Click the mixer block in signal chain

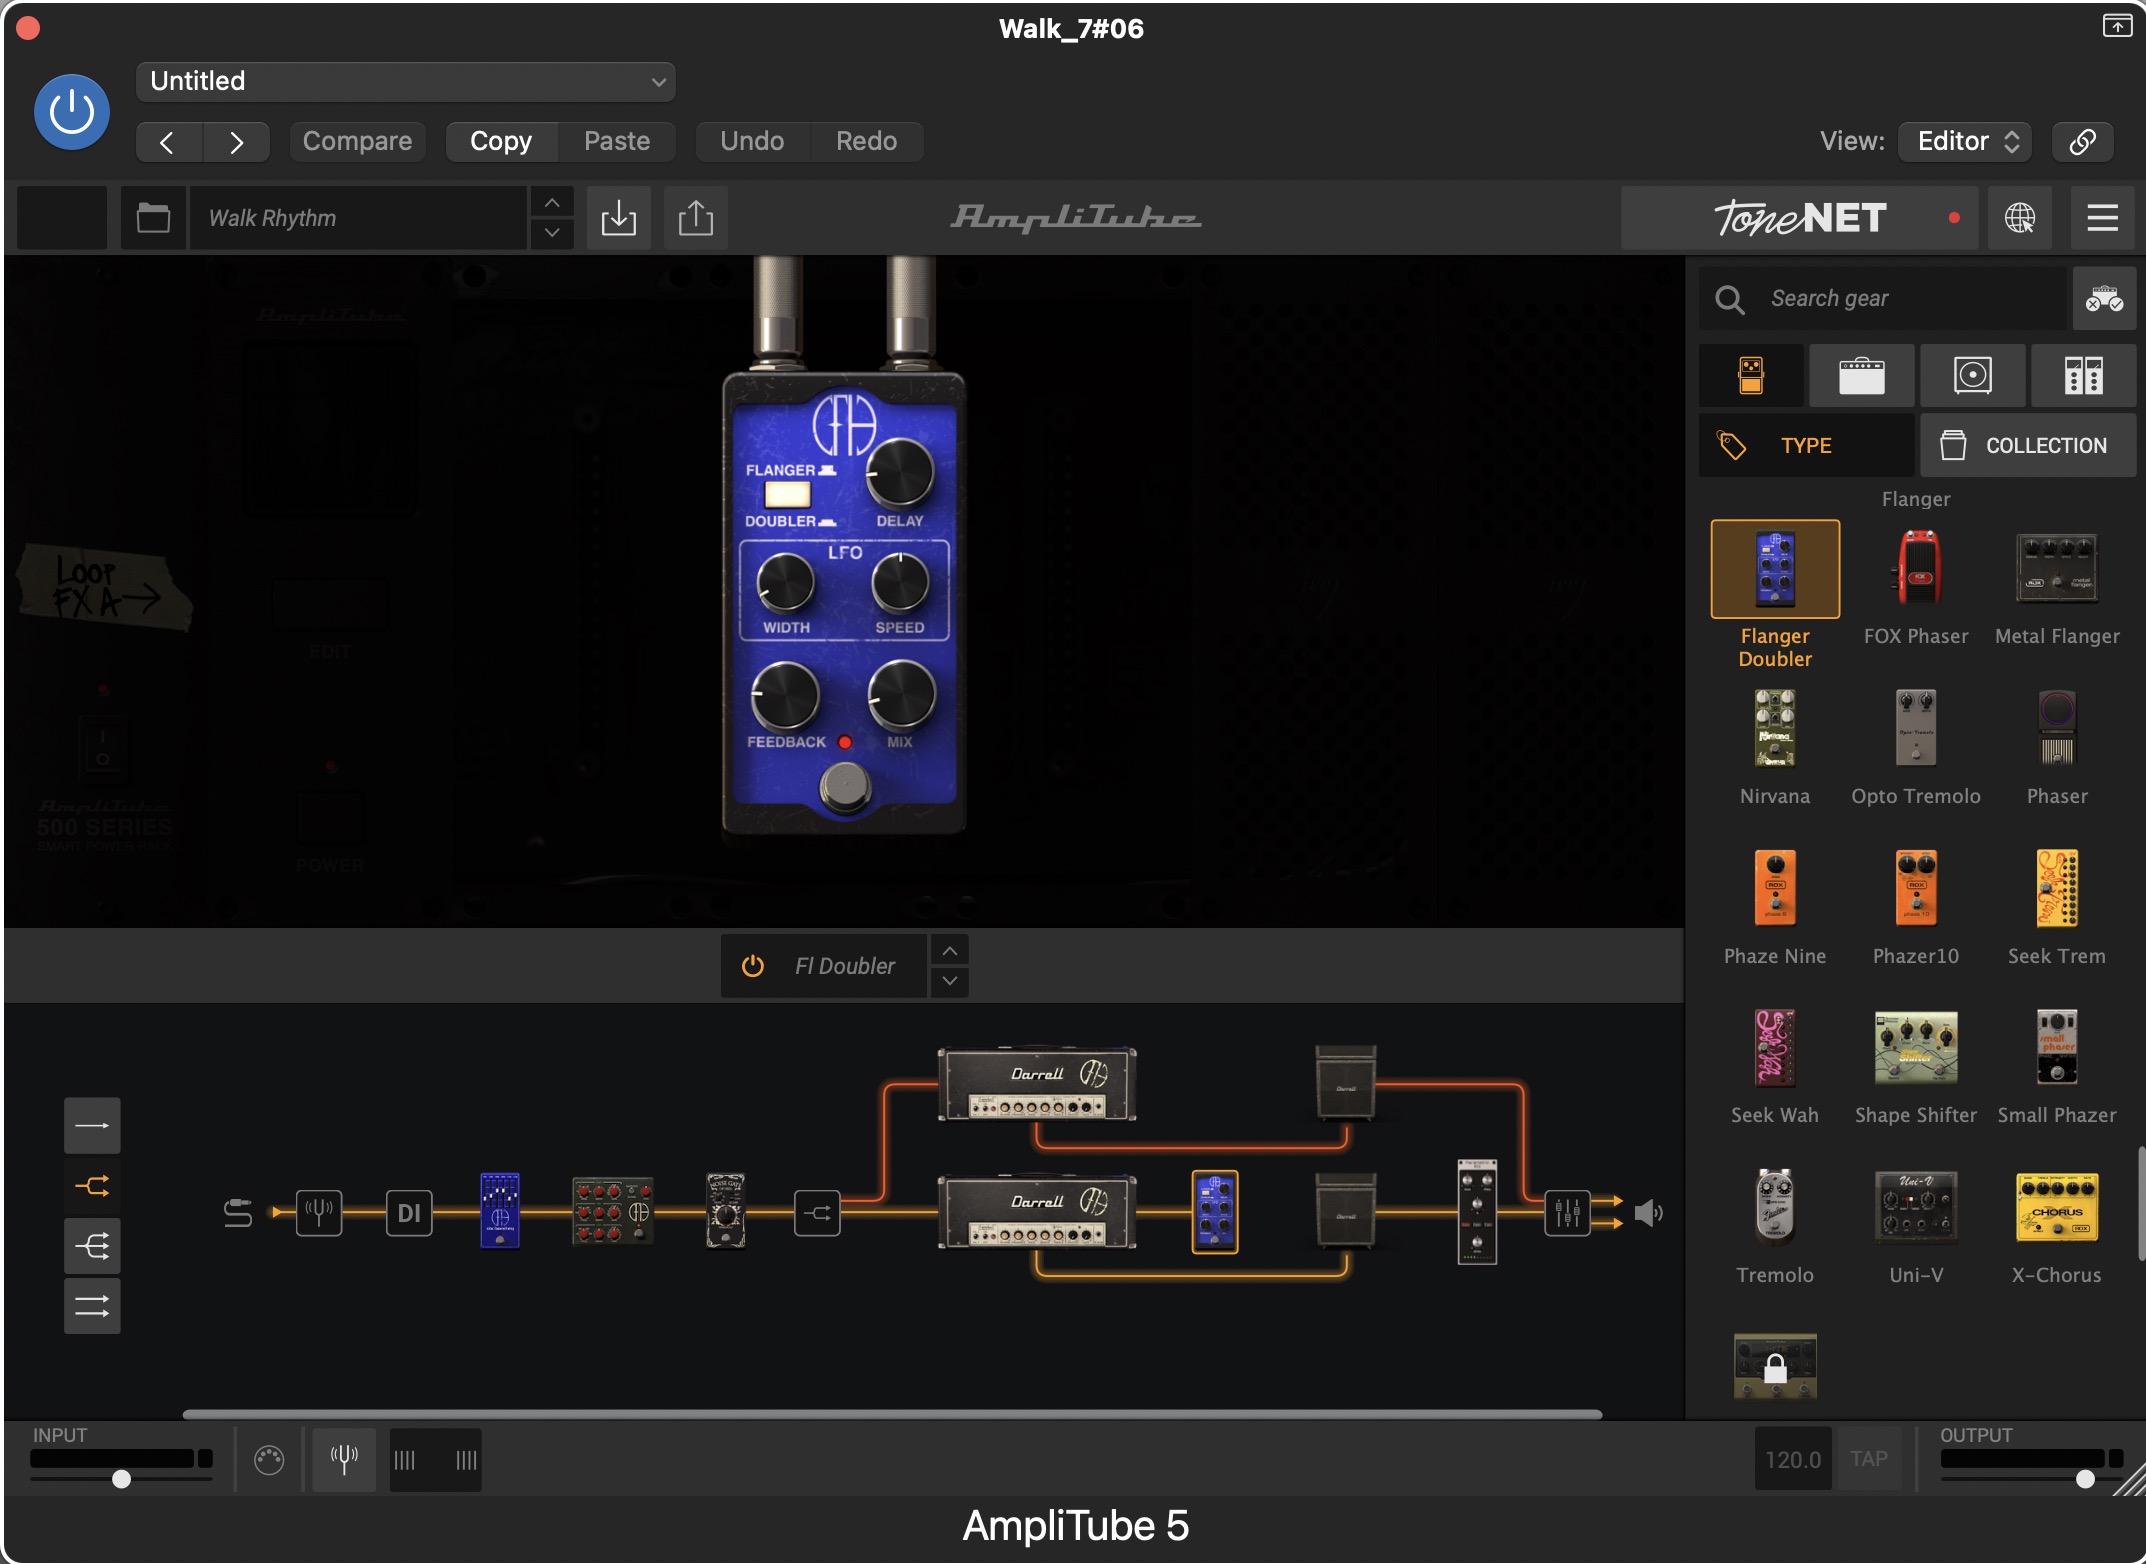[1567, 1213]
